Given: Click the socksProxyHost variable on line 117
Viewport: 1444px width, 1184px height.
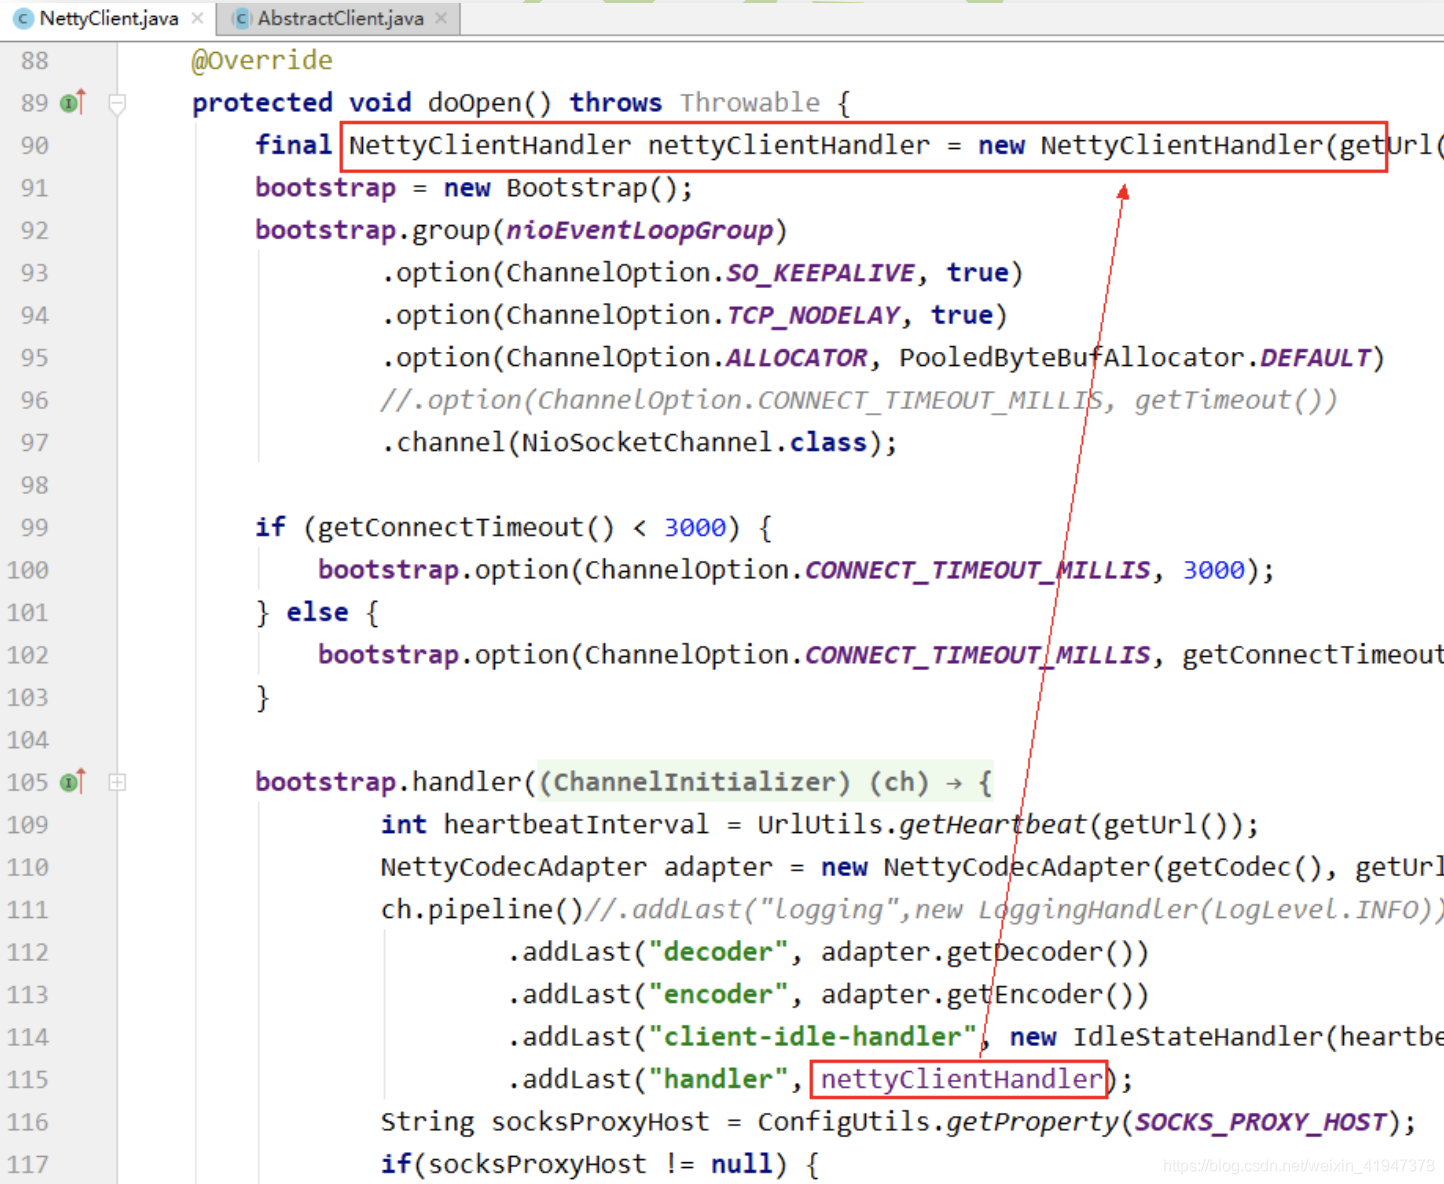Looking at the screenshot, I should click(537, 1165).
